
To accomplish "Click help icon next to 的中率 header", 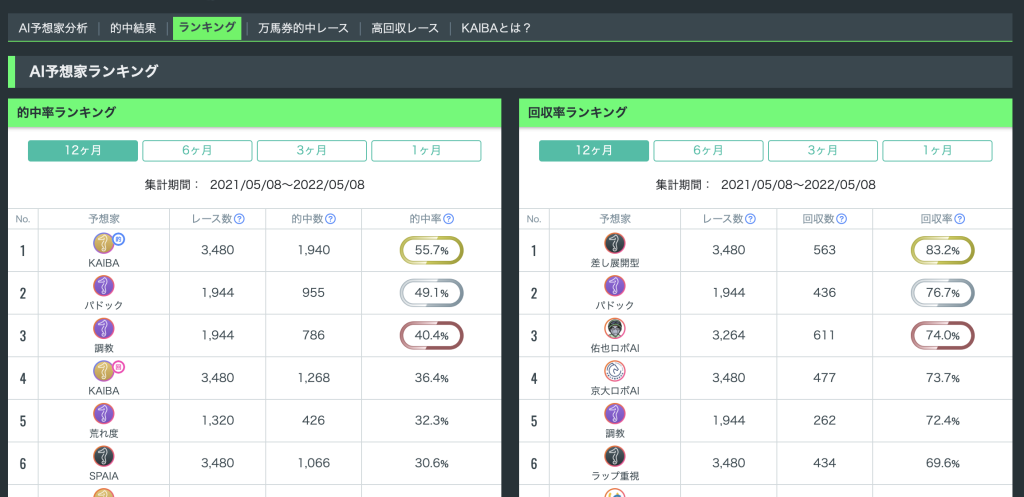I will point(448,219).
